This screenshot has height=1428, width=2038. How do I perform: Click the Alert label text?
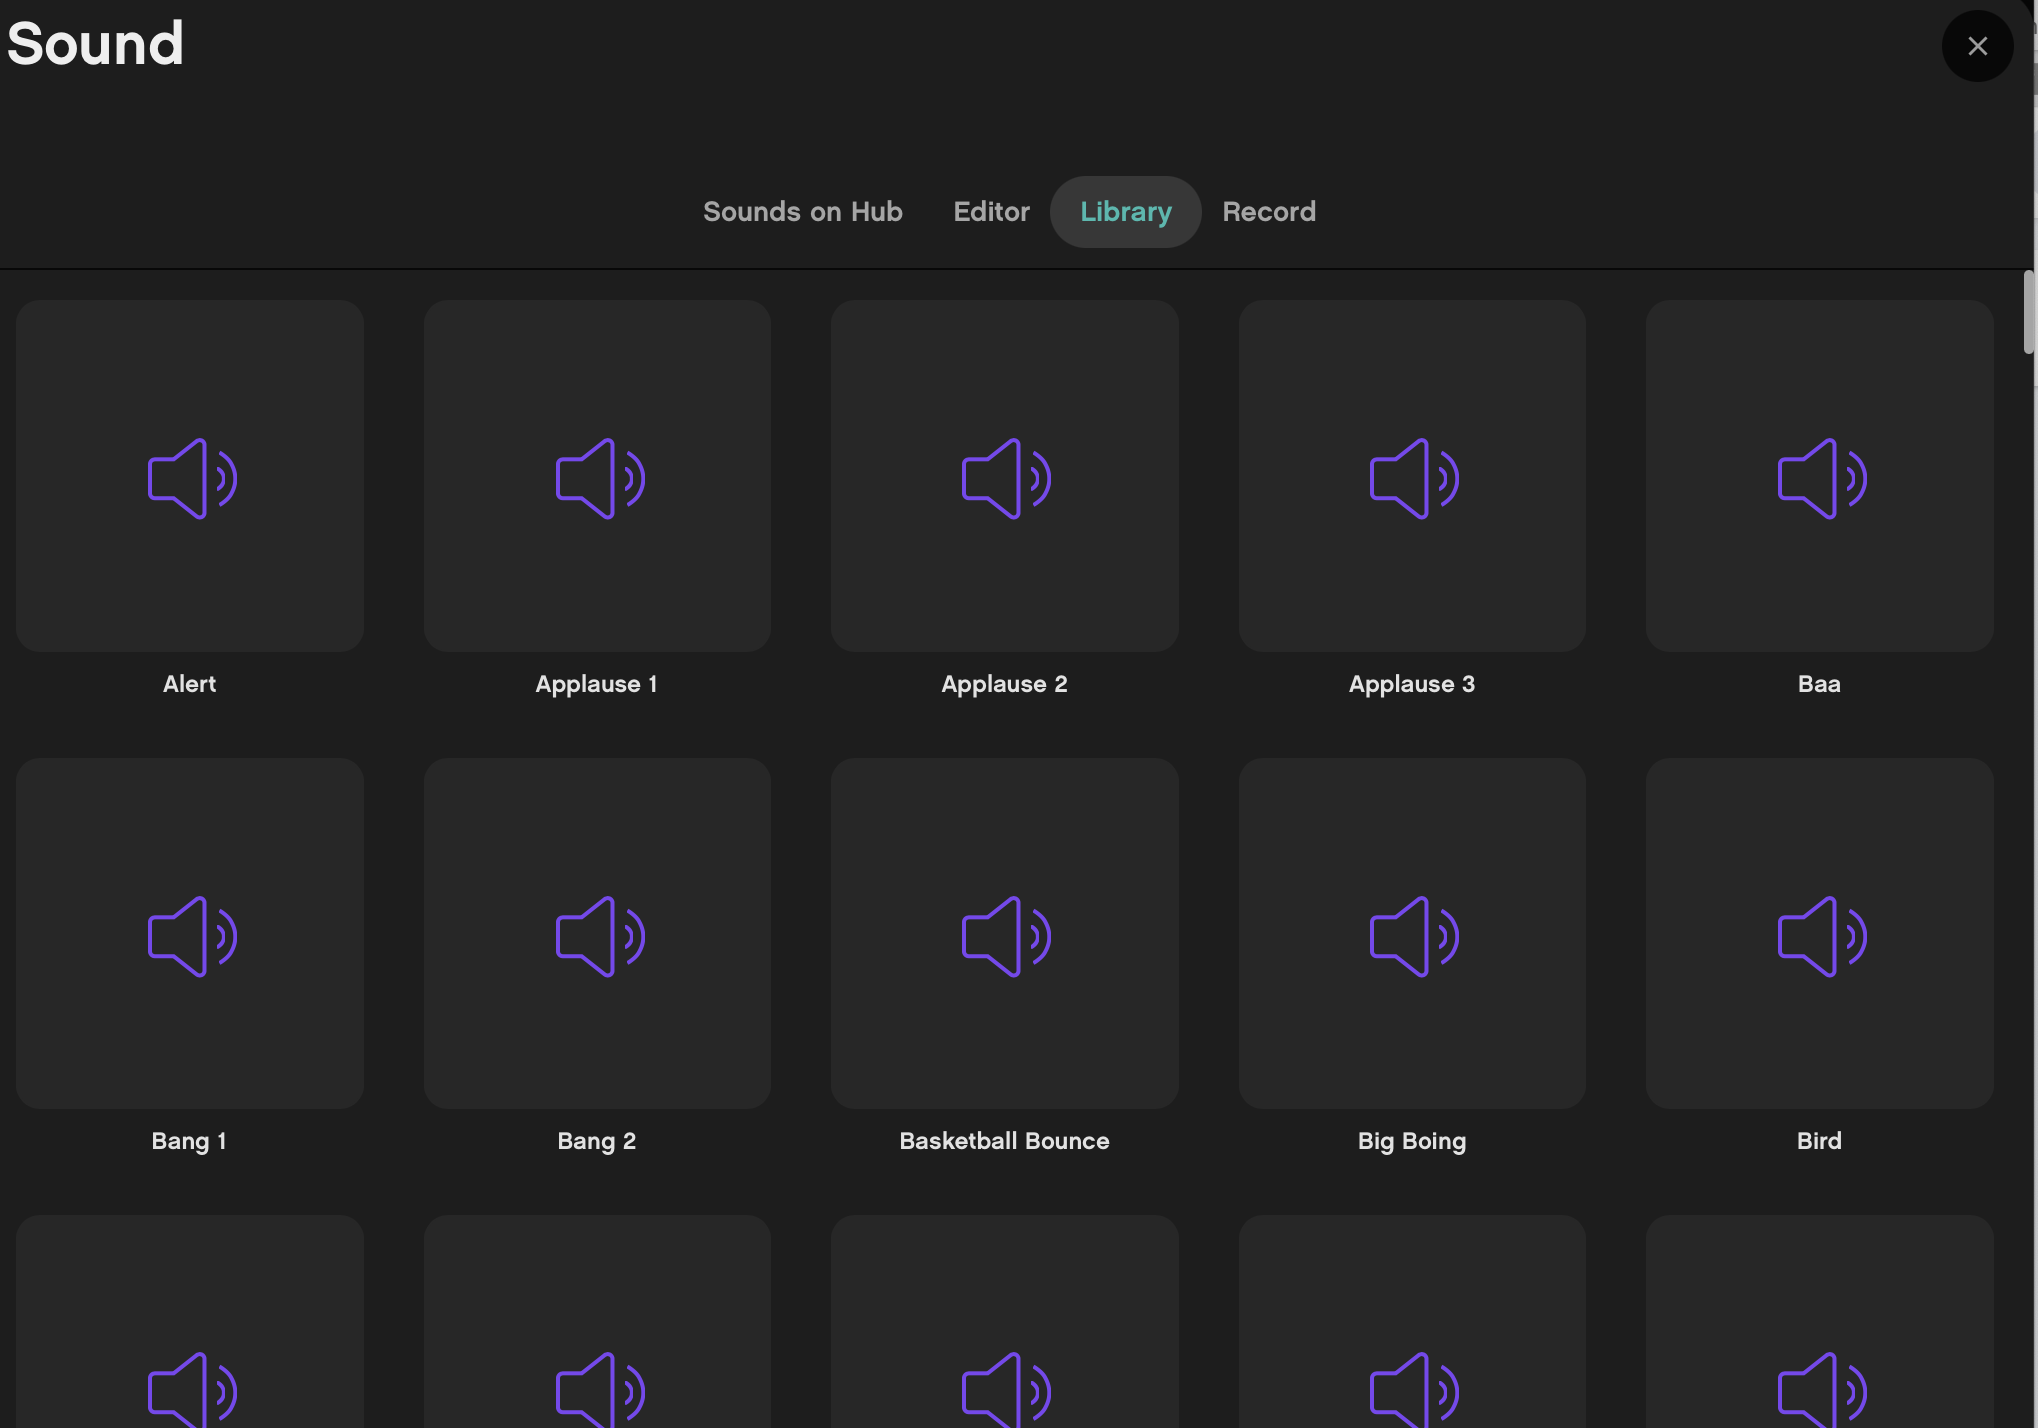point(189,684)
